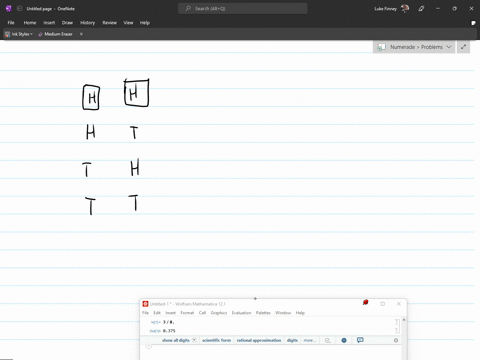
Task: Click the speech bubble feedback icon
Action: click(x=360, y=340)
